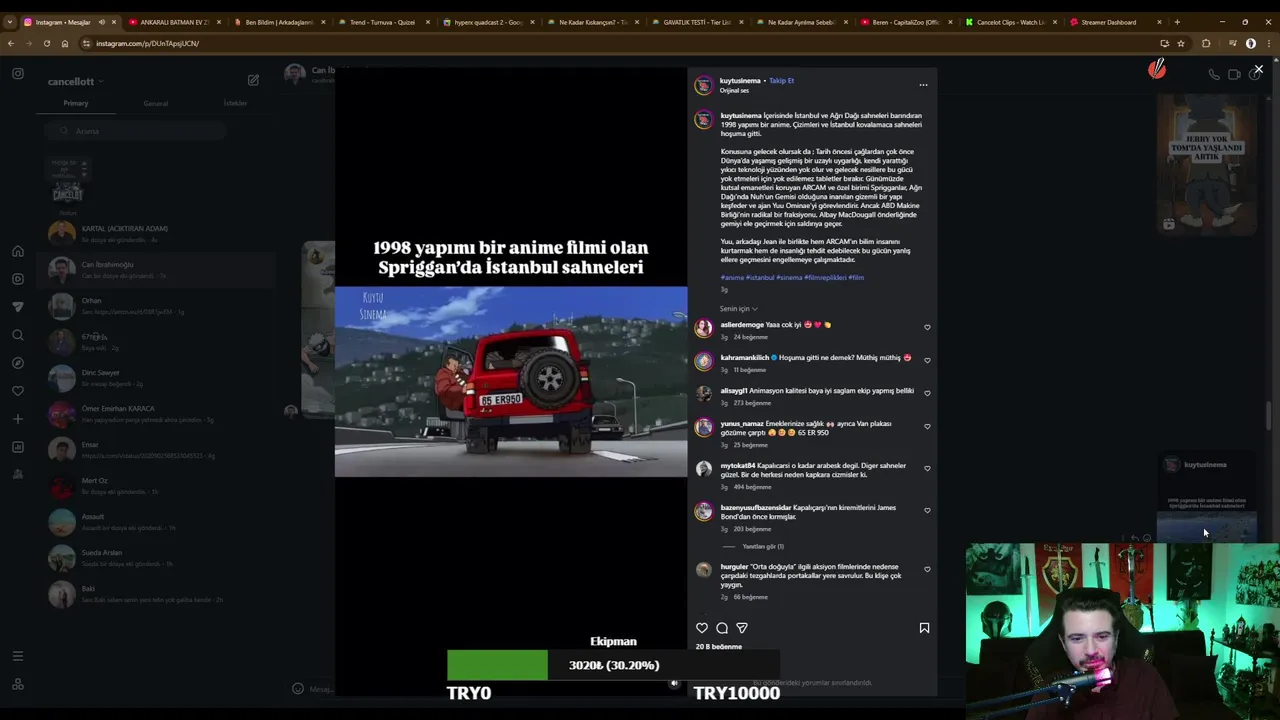Expand 'Yanıtları gör (1)' replies
1280x720 pixels.
[x=763, y=547]
